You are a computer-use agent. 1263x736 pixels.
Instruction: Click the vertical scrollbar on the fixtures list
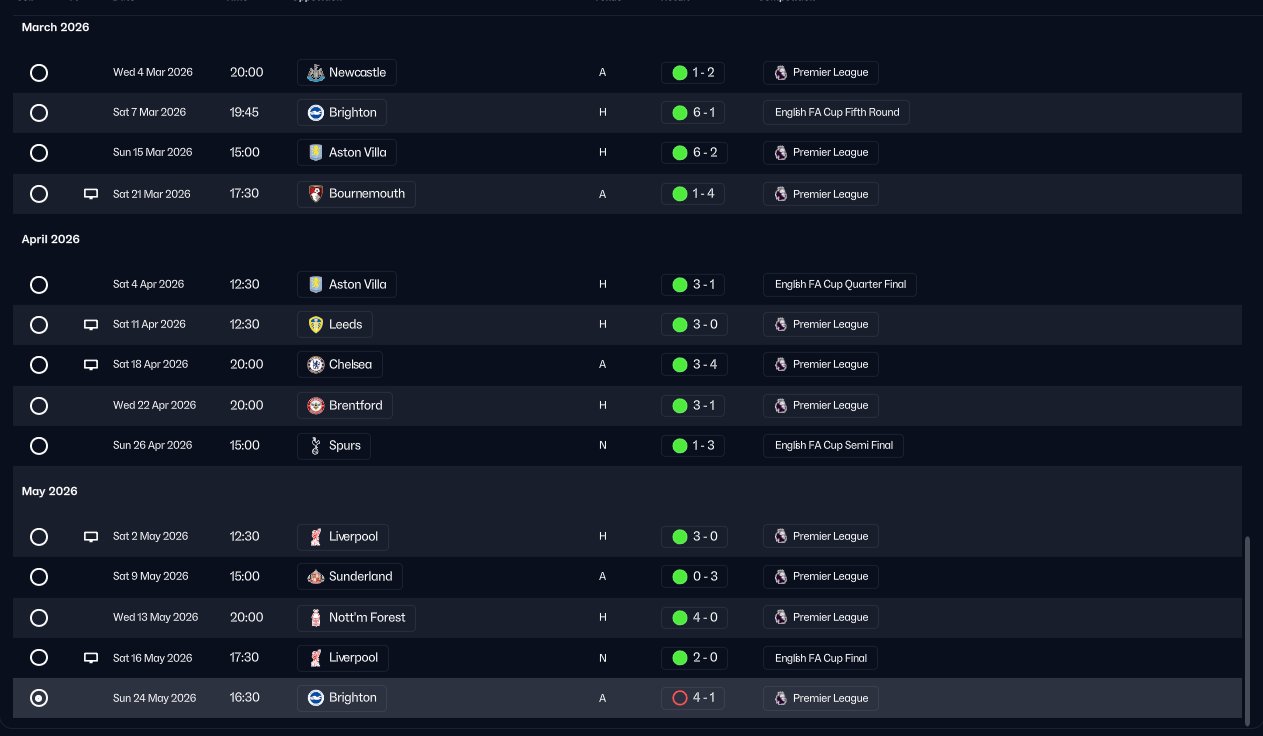point(1248,630)
